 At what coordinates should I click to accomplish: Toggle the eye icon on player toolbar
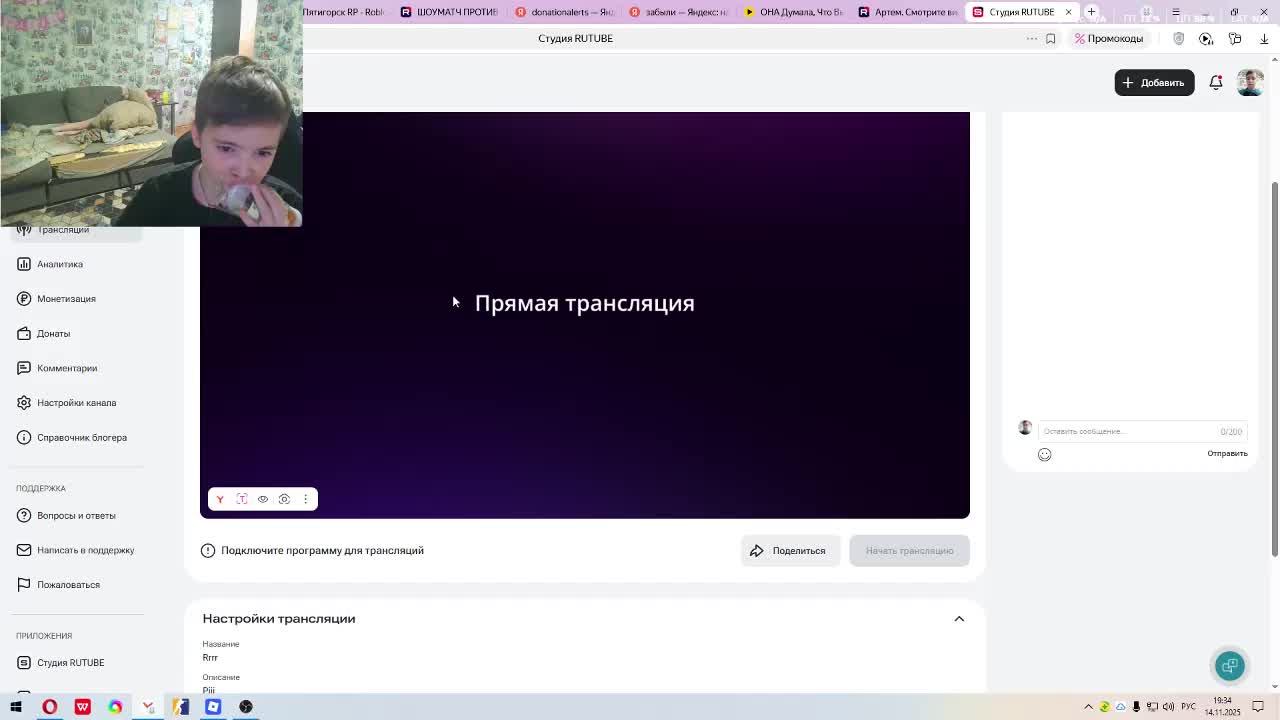pyautogui.click(x=263, y=499)
